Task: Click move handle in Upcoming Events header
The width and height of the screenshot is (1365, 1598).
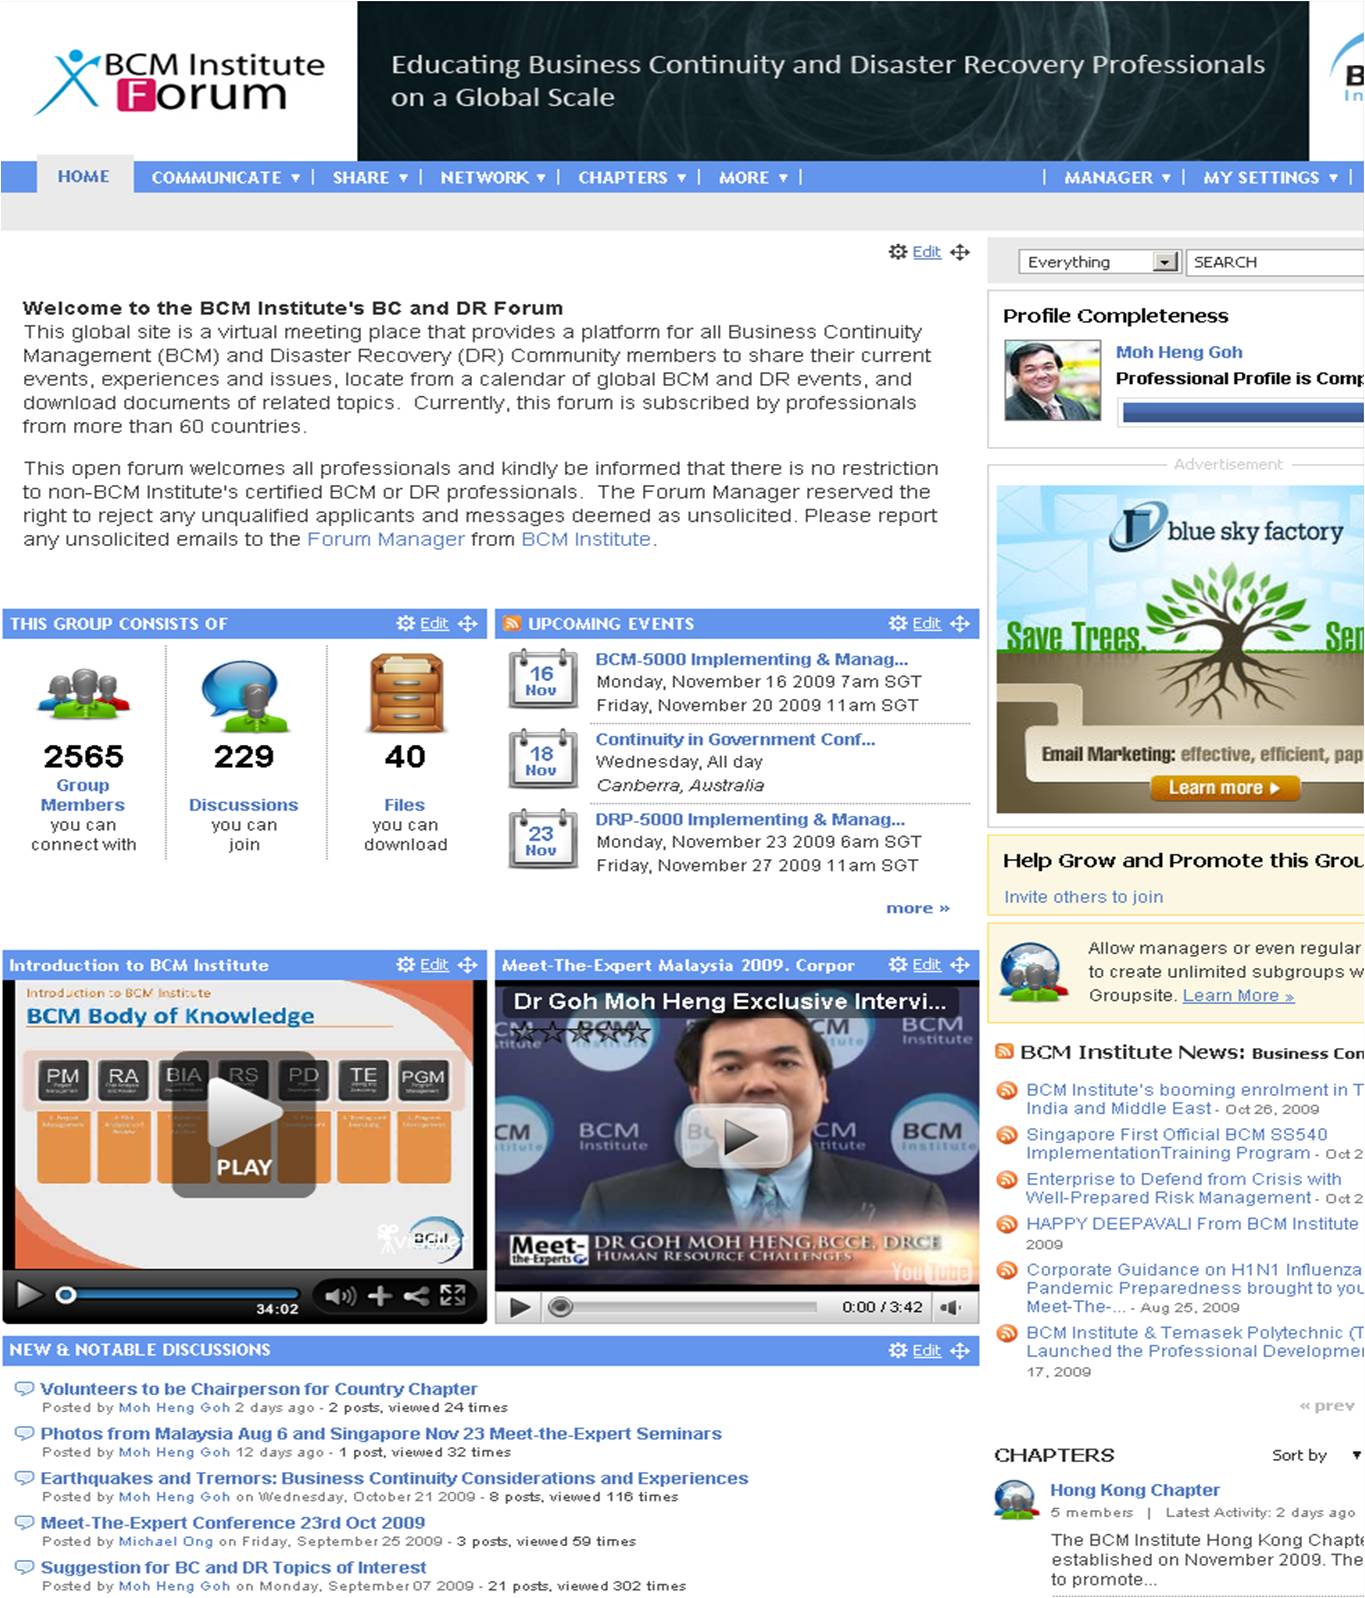Action: 960,623
